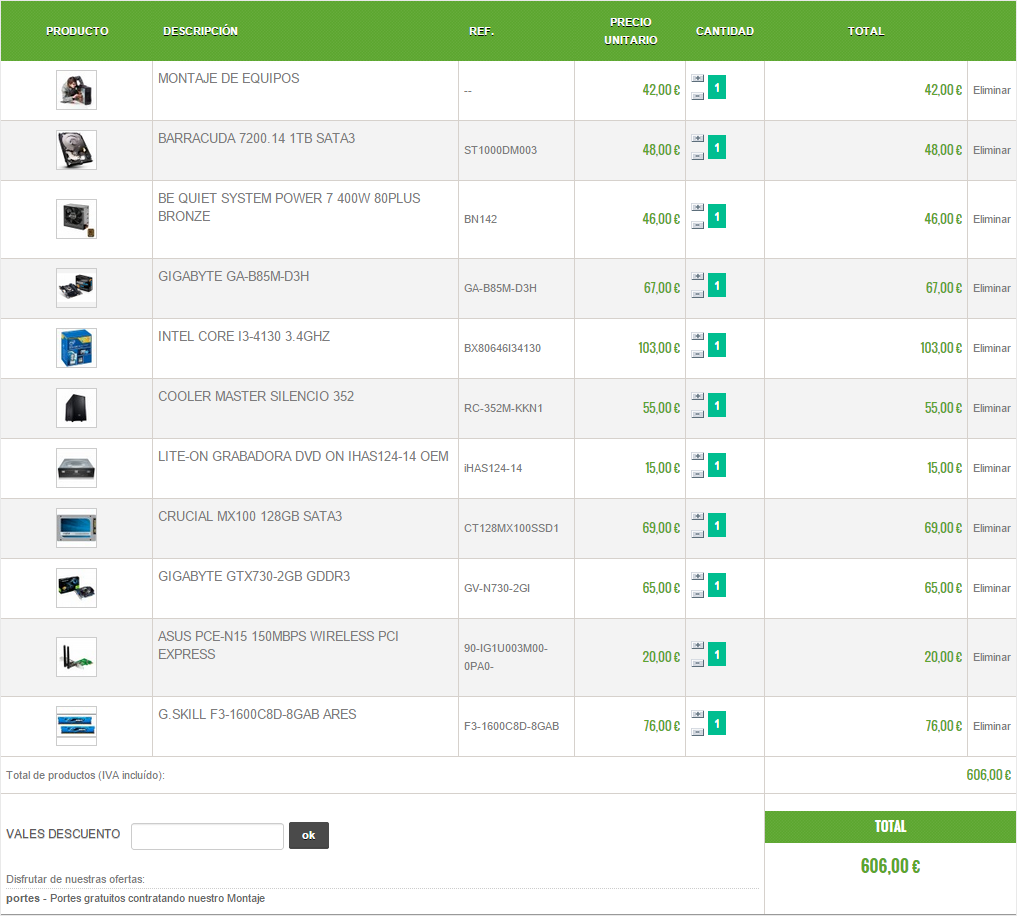Select quantity field for INTEL CORE I3-4130
This screenshot has height=917, width=1020.
[717, 345]
